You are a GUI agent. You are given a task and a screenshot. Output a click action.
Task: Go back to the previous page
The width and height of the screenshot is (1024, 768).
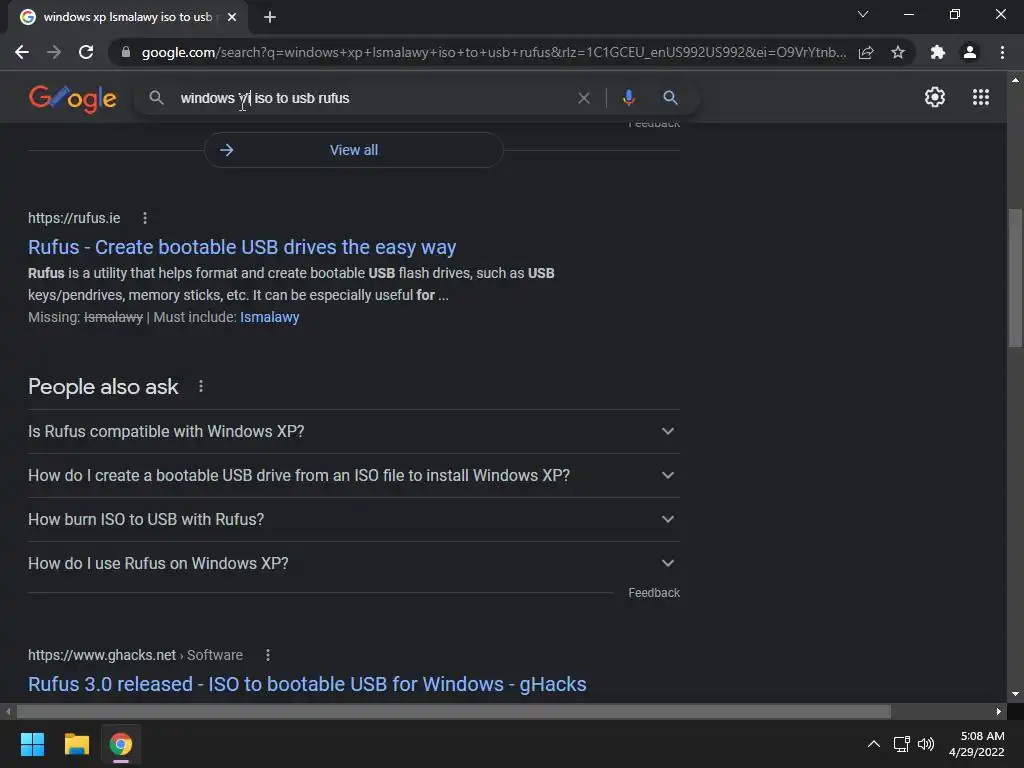[22, 52]
